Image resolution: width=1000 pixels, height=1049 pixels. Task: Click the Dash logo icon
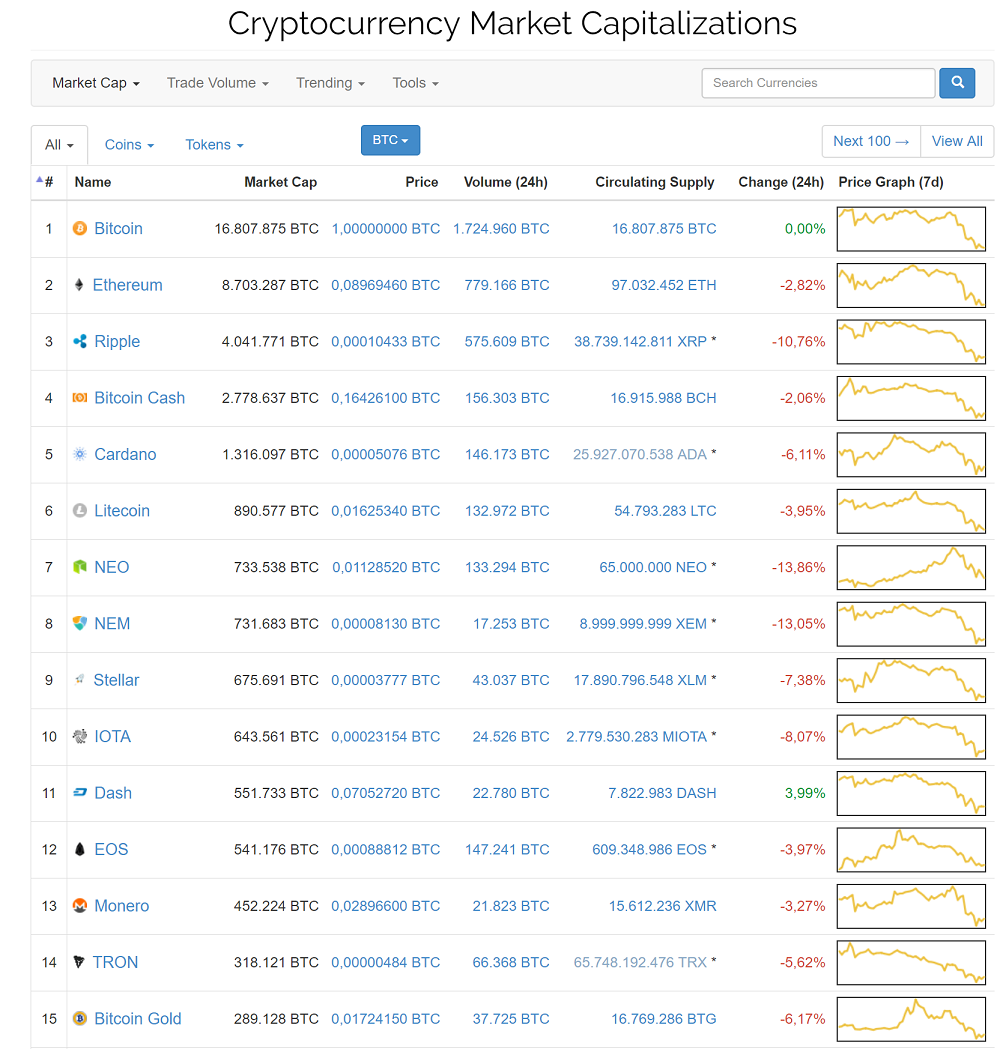(80, 793)
